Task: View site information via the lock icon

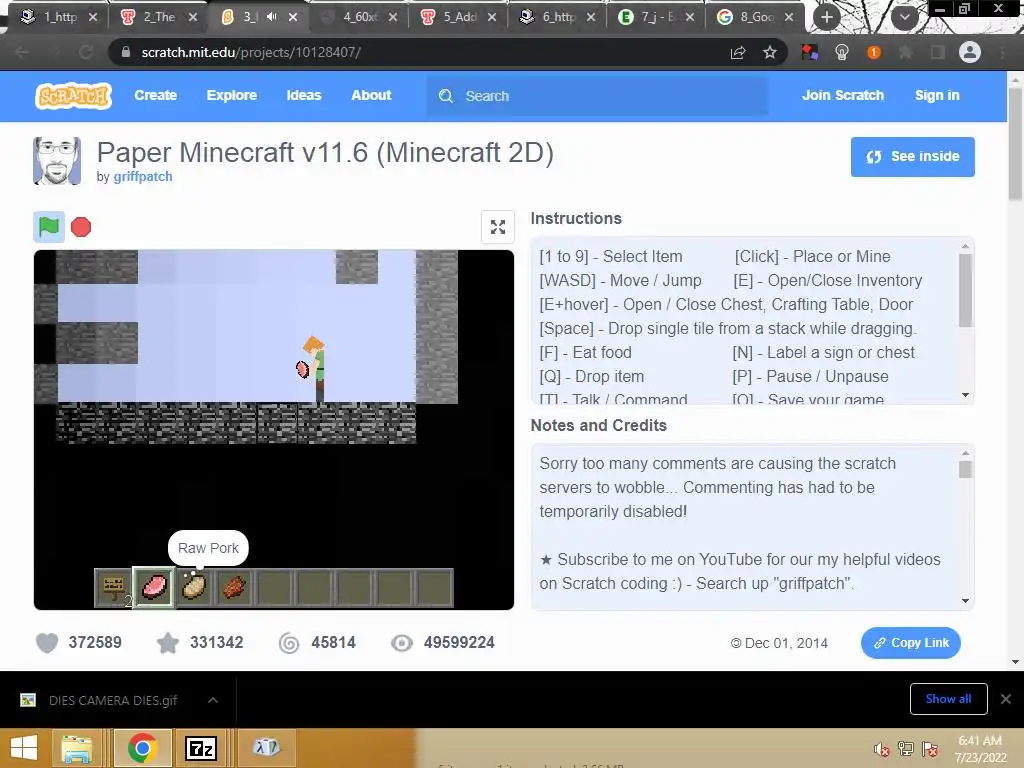Action: tap(126, 52)
